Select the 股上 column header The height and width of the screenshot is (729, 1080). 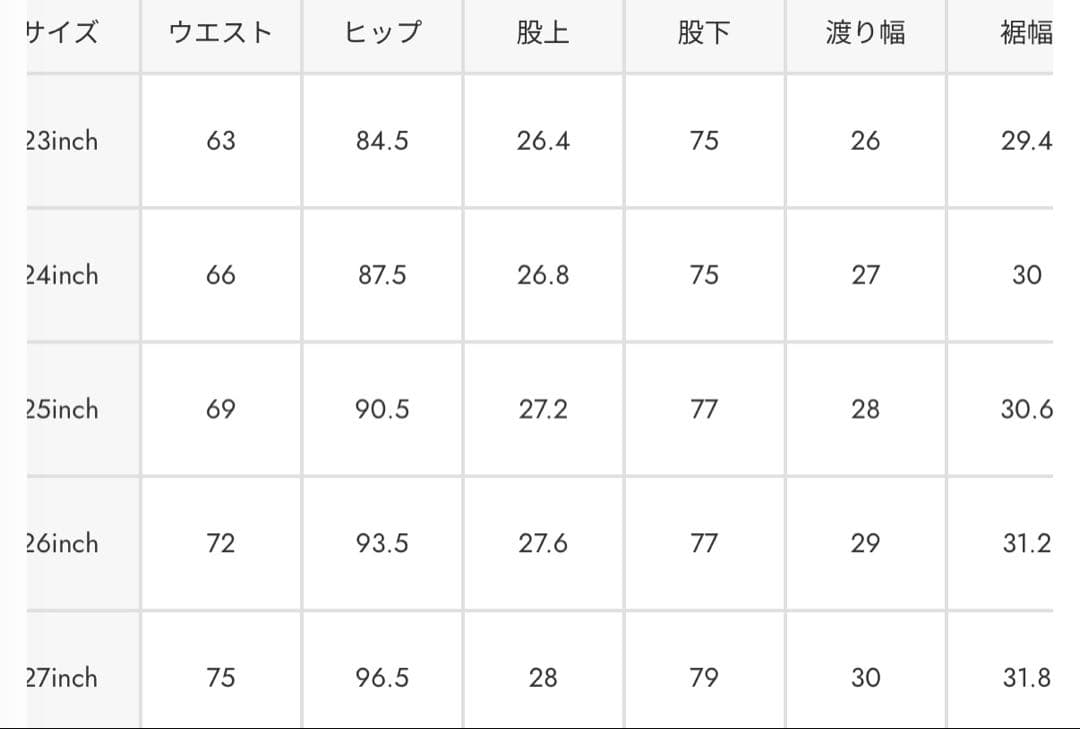[x=543, y=33]
